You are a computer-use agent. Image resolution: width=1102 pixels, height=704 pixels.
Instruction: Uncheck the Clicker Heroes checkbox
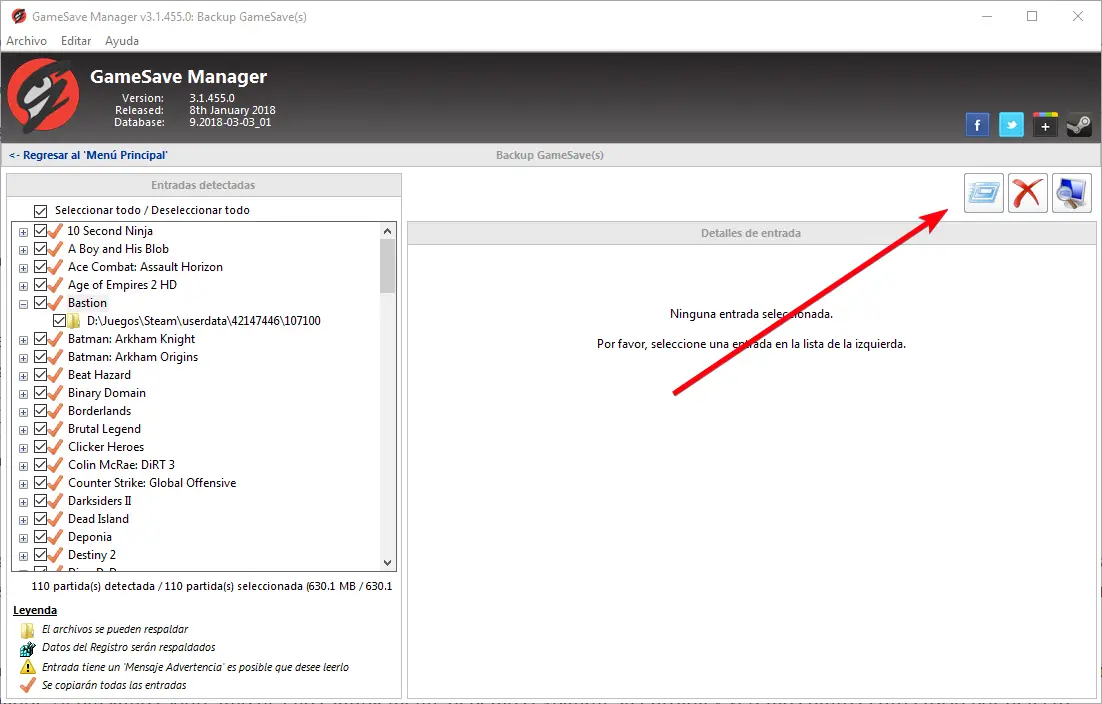coord(40,447)
